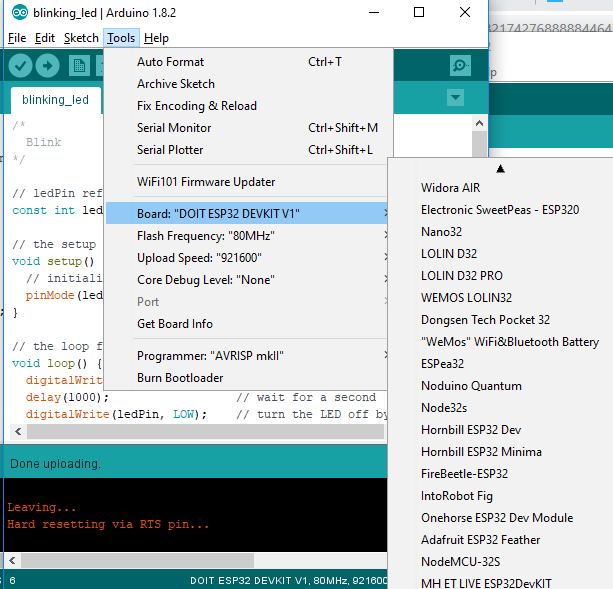The image size is (613, 589).
Task: Click the Upload arrow button
Action: [47, 65]
